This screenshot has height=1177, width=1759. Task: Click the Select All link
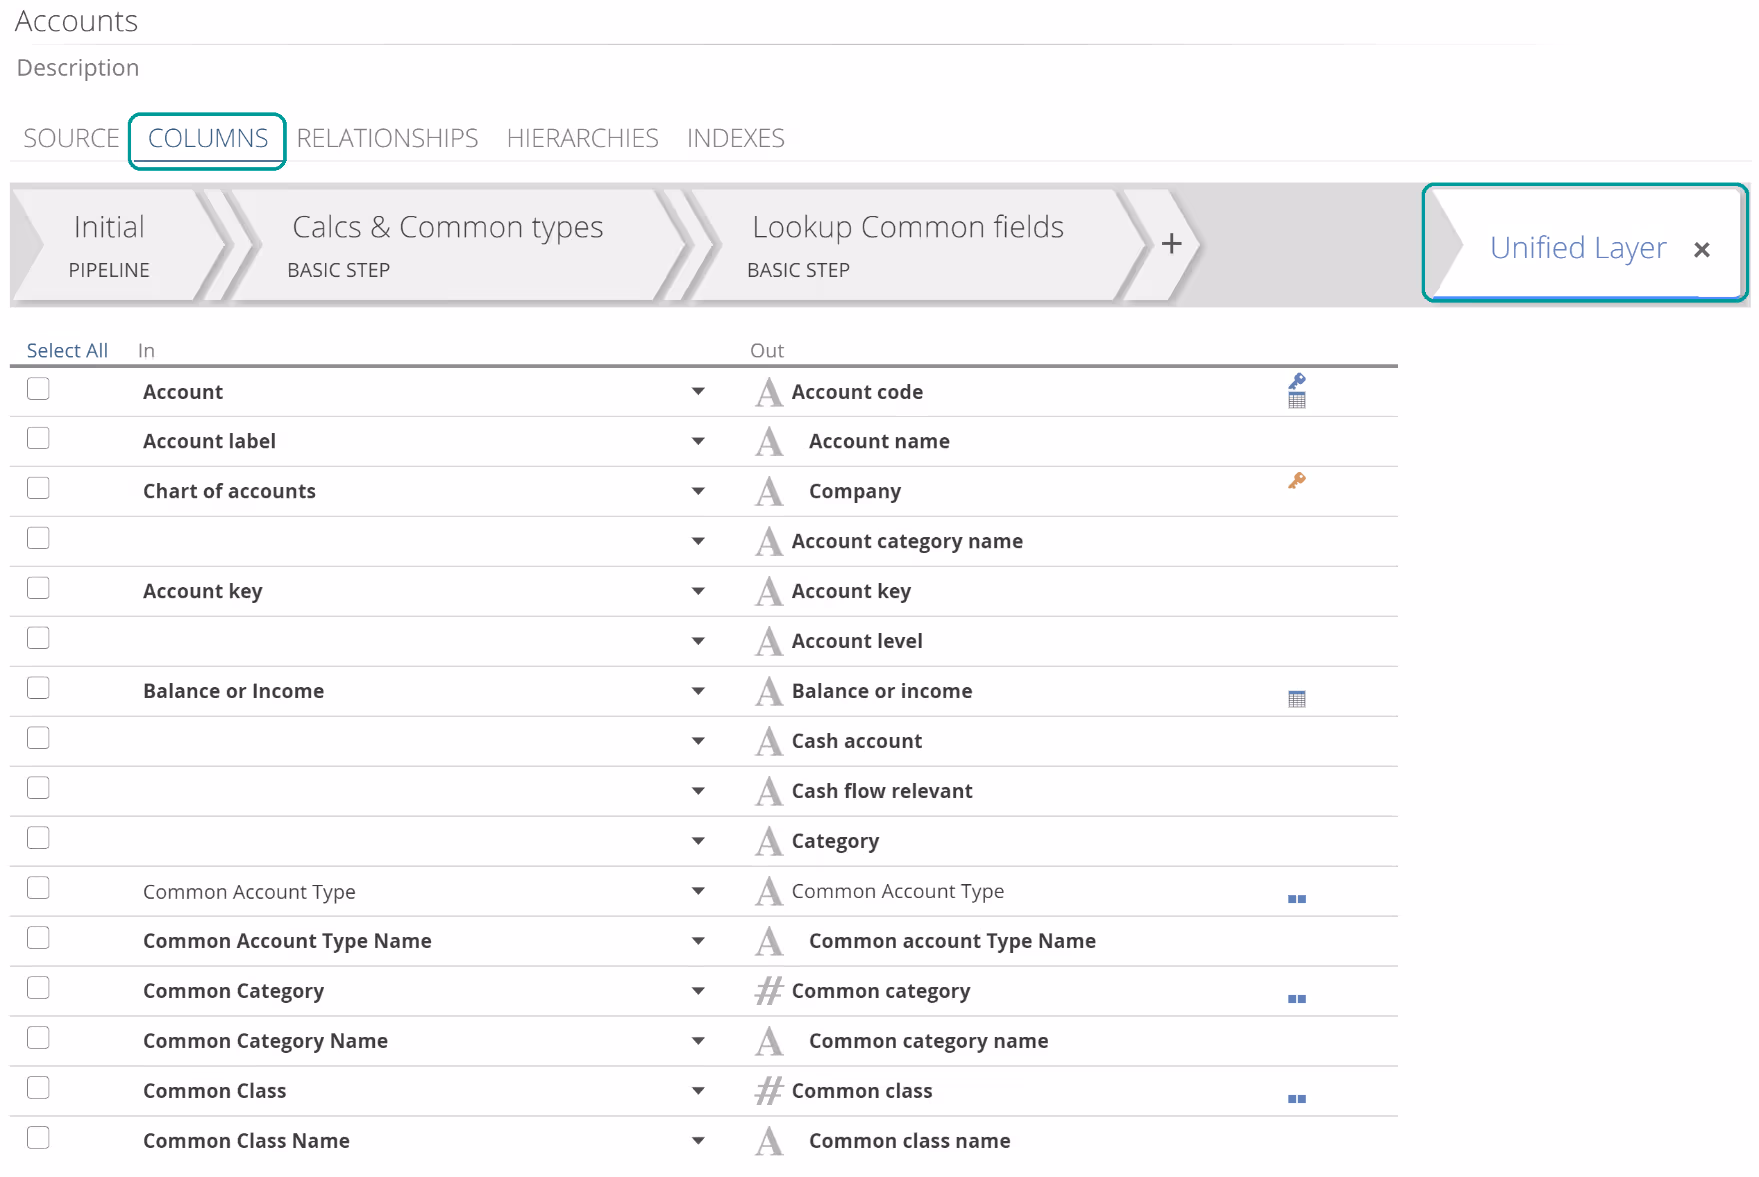pyautogui.click(x=67, y=350)
